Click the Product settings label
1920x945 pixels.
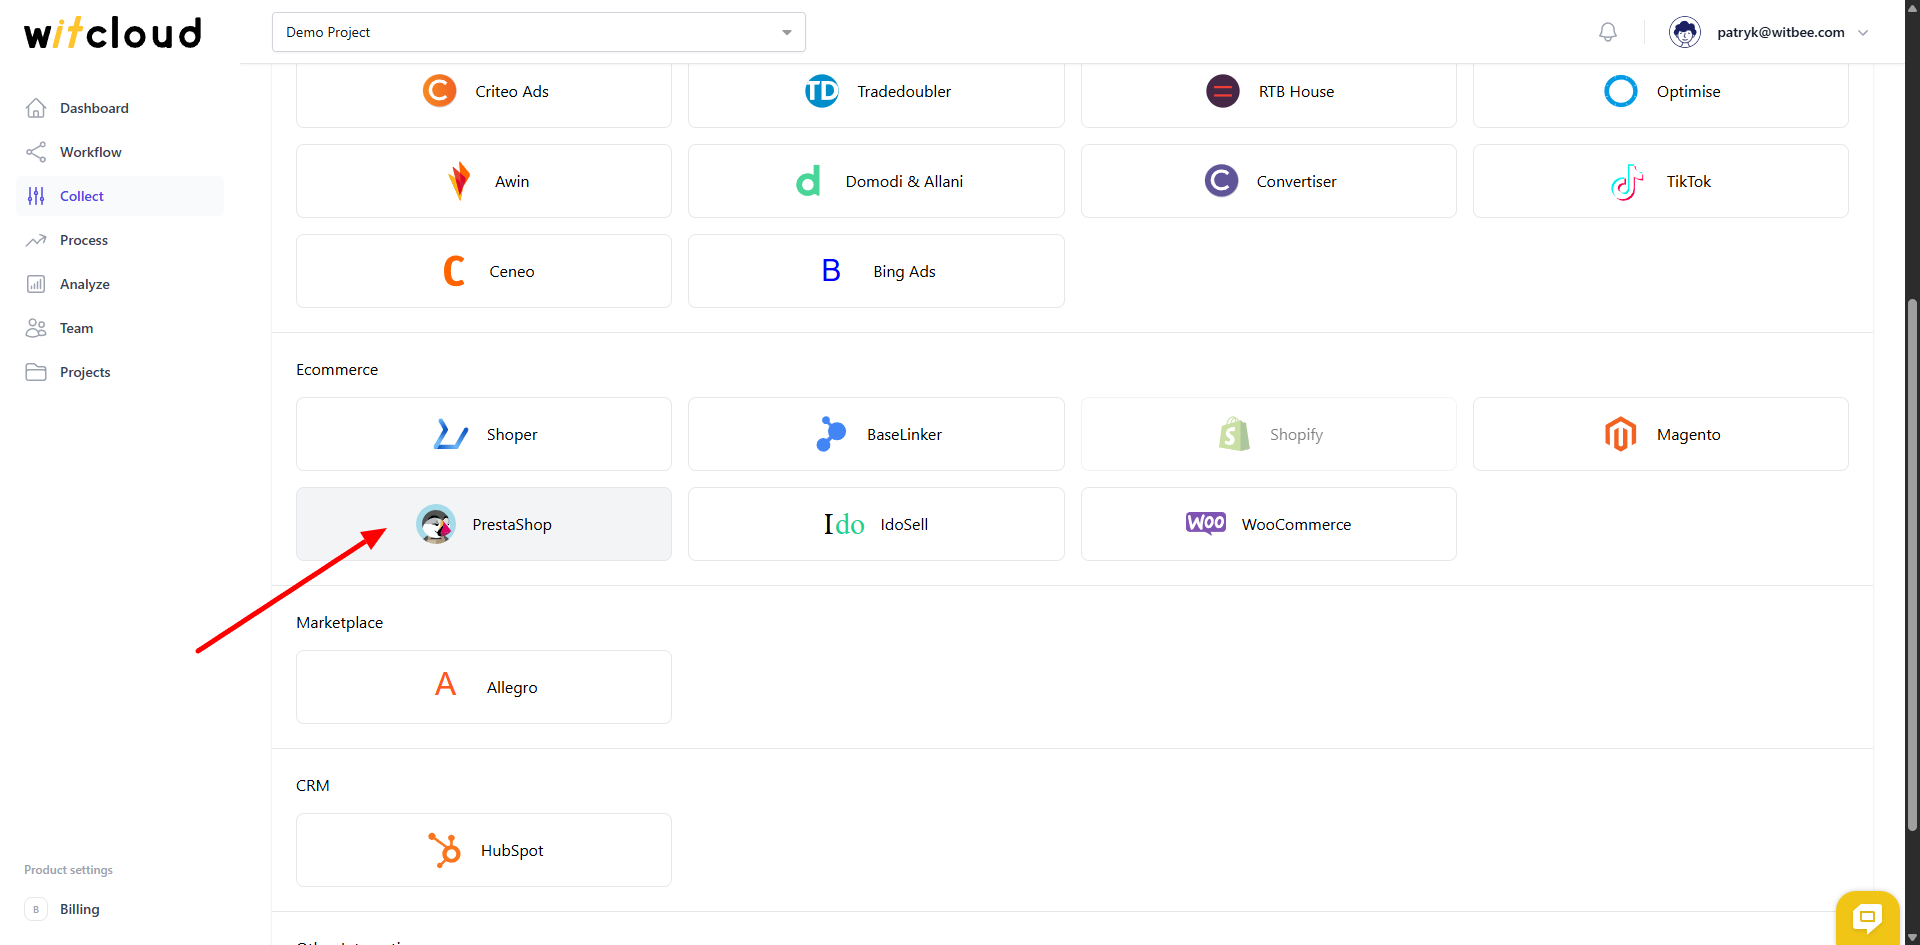point(68,870)
